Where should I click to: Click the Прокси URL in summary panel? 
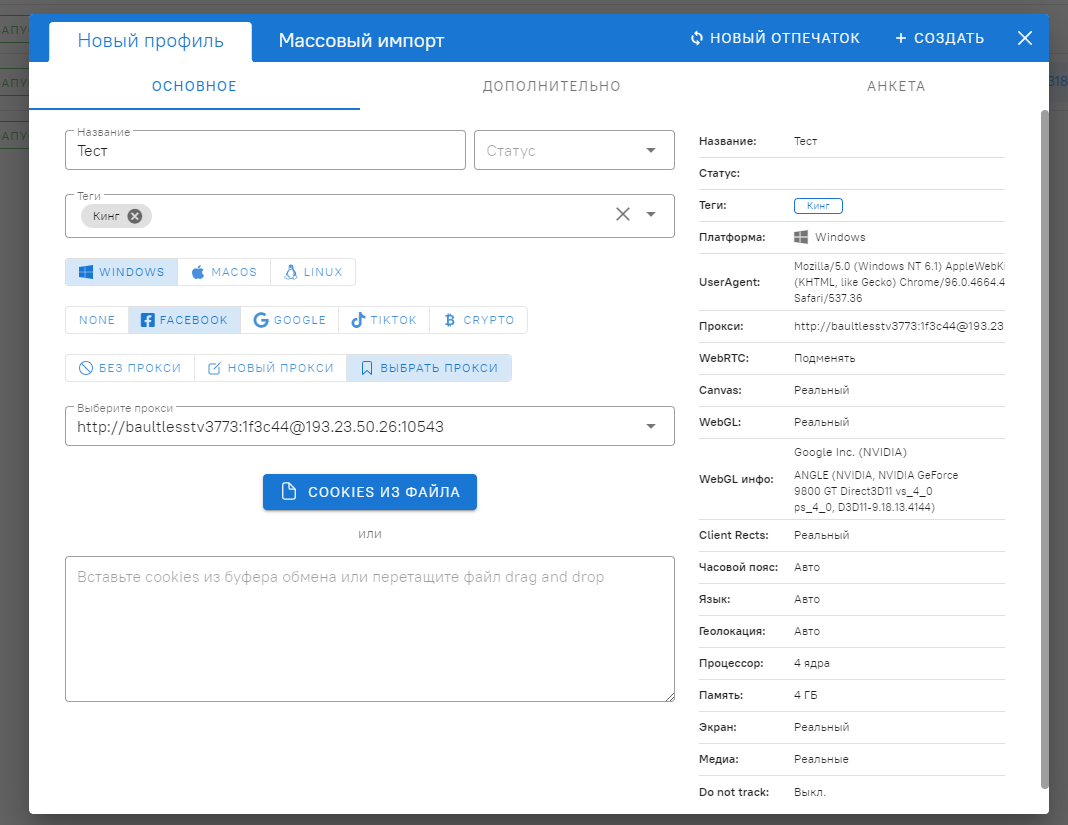pos(899,326)
